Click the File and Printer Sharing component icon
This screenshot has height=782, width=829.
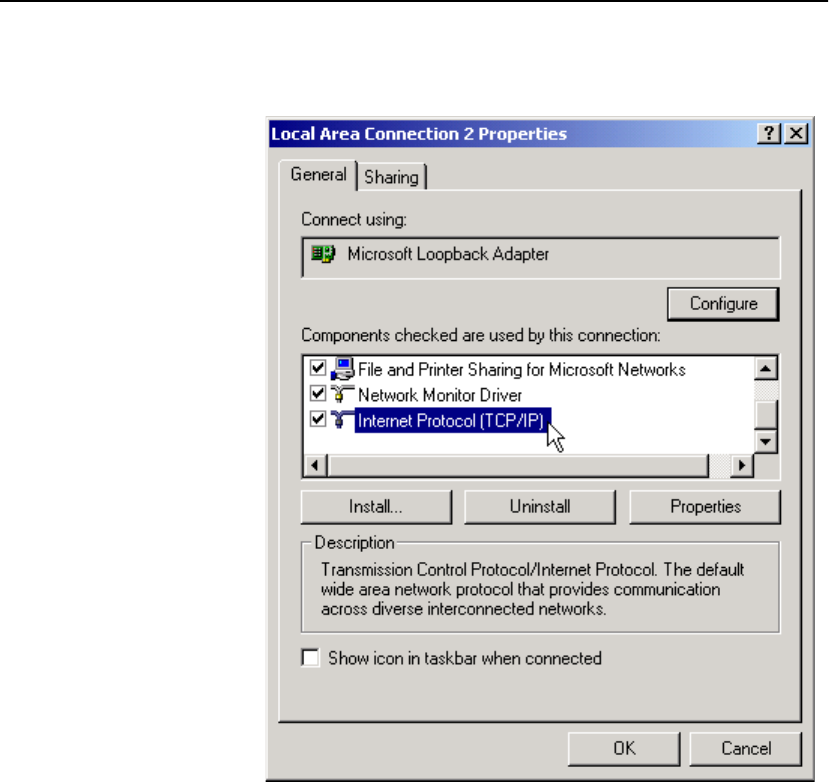coord(343,369)
